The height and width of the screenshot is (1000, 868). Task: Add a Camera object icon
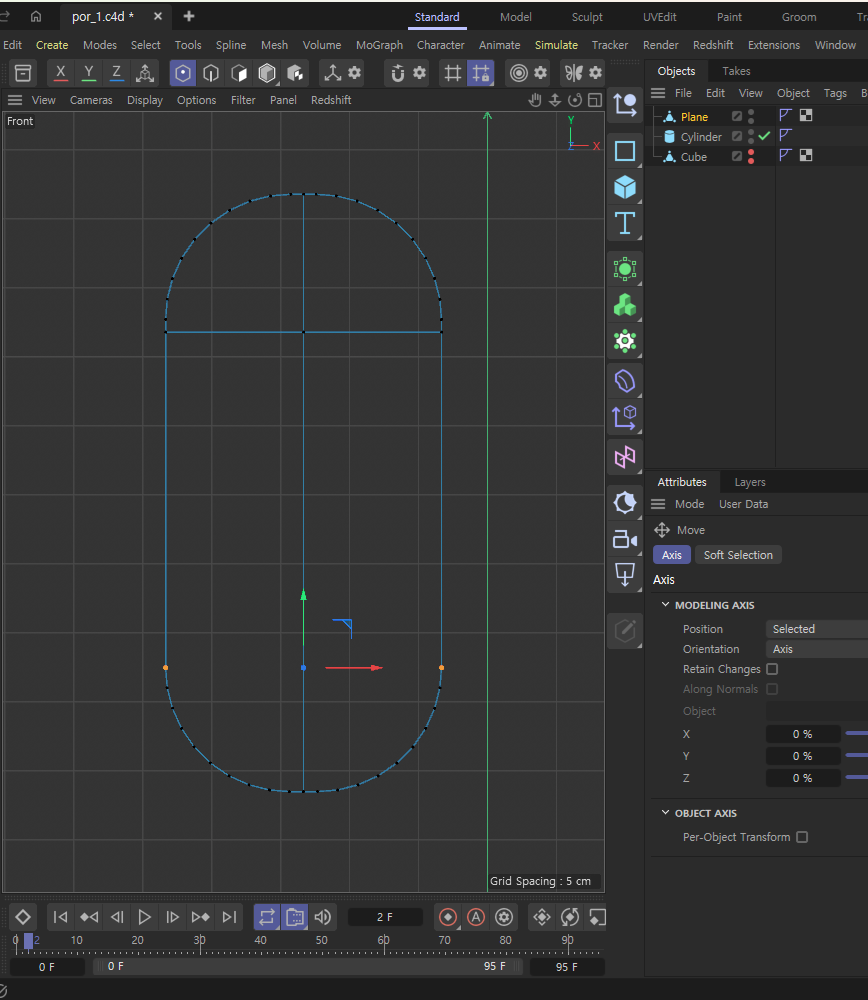[625, 539]
